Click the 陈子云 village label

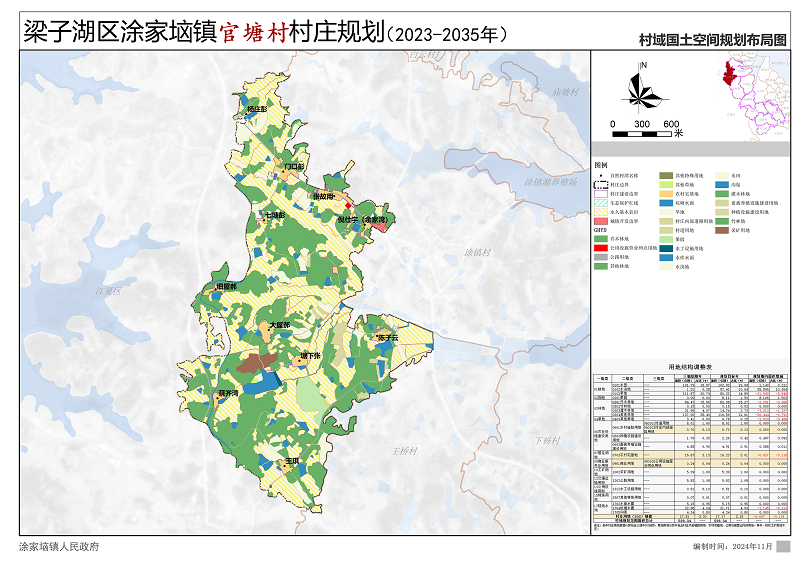click(388, 338)
